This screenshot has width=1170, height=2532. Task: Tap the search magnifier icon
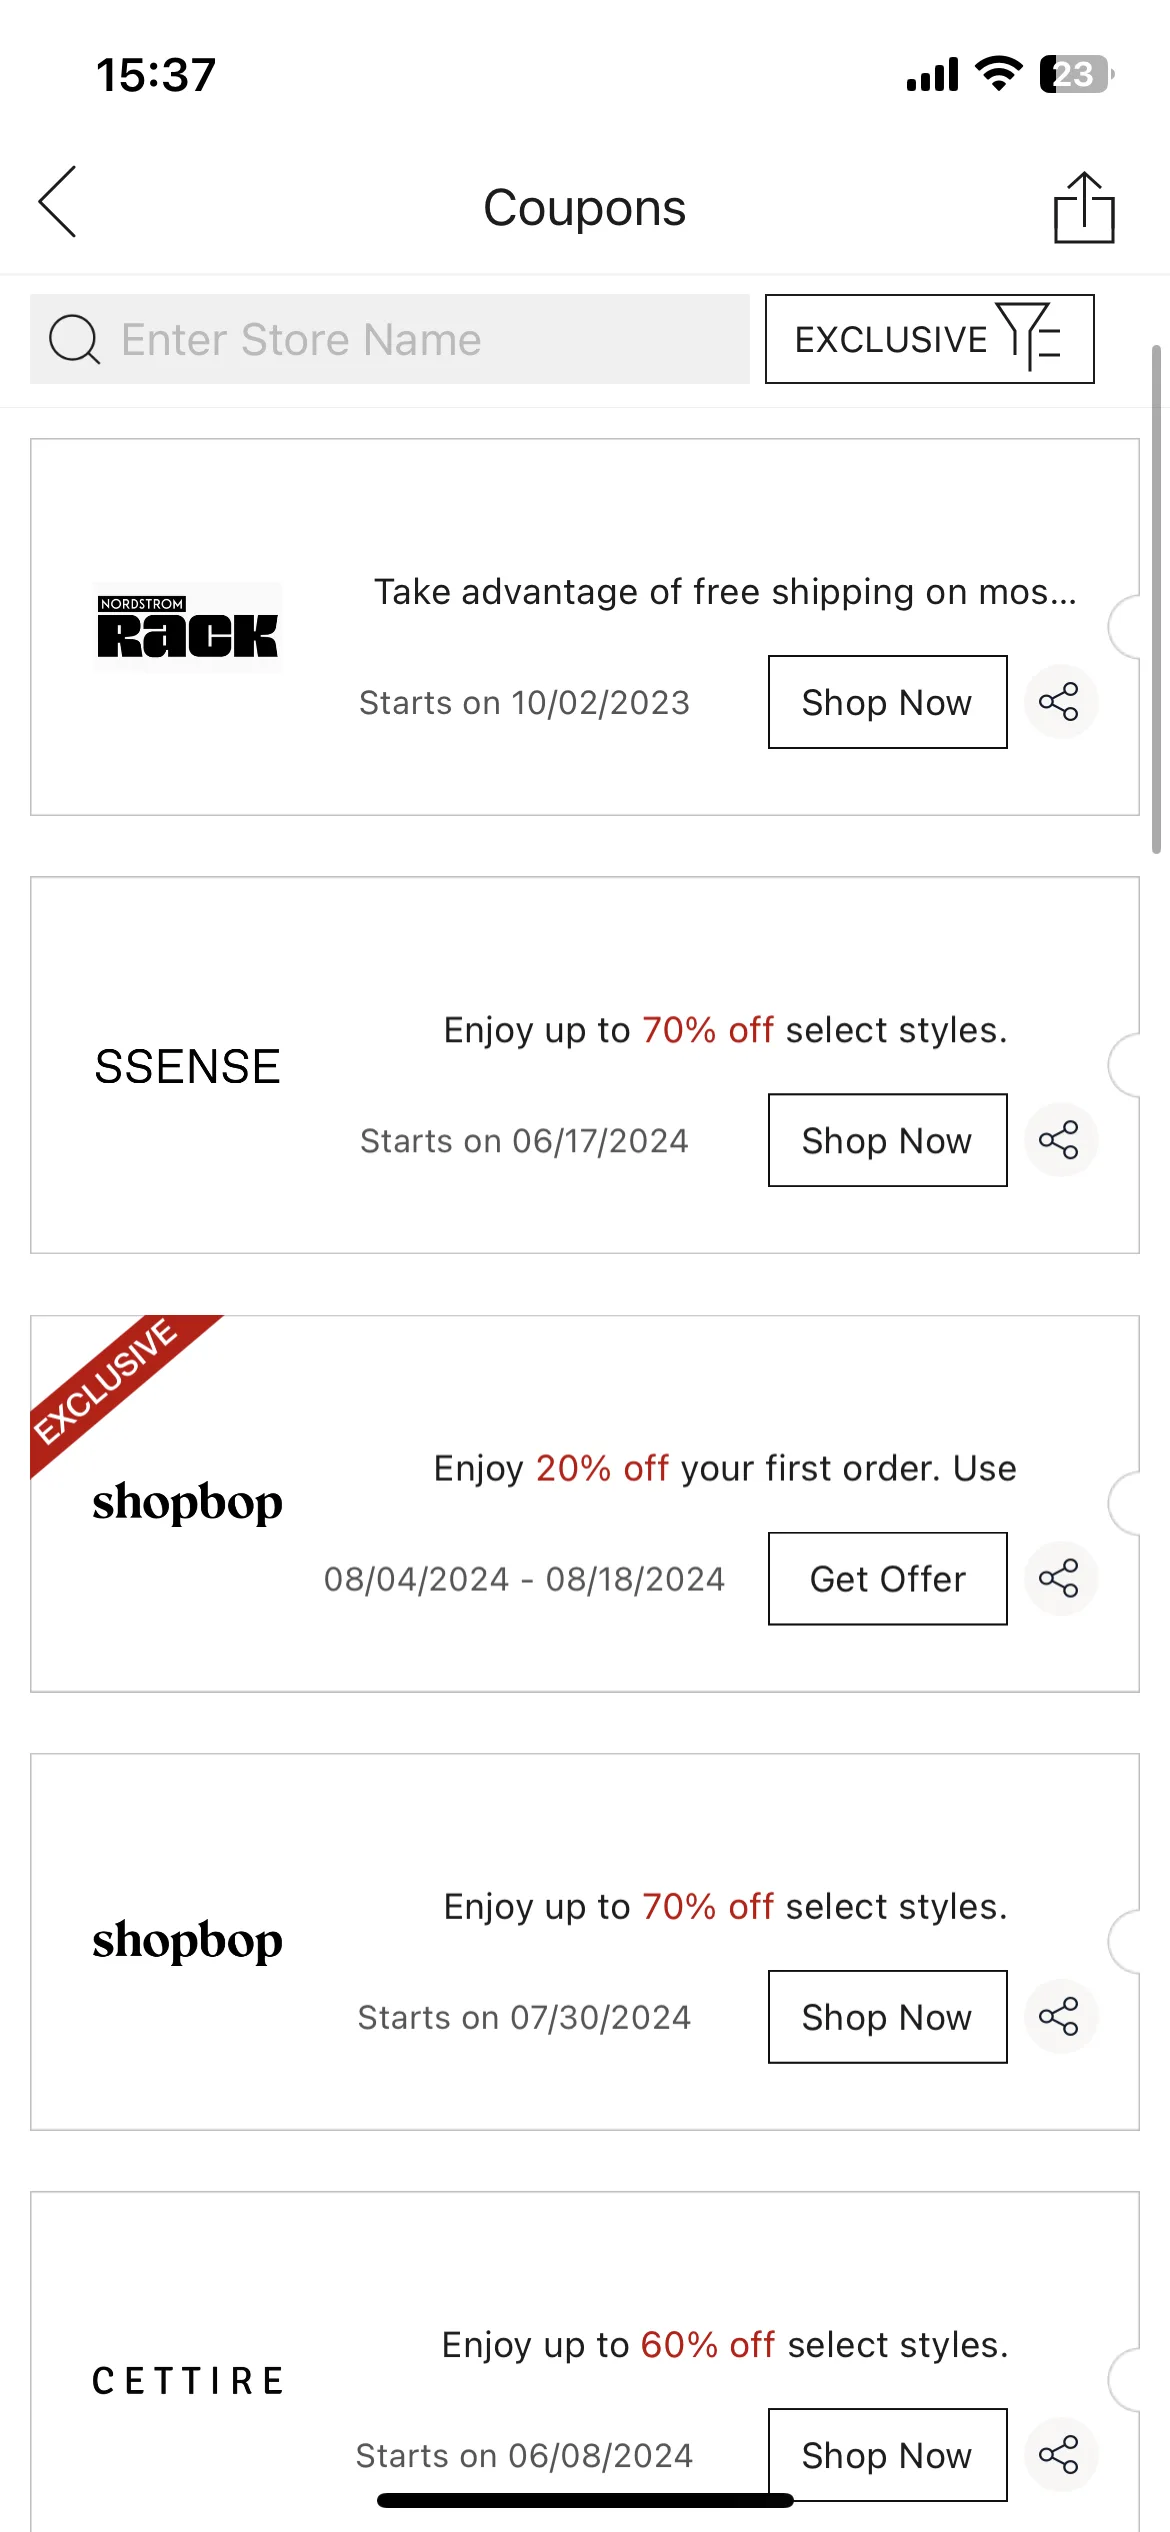(x=74, y=339)
